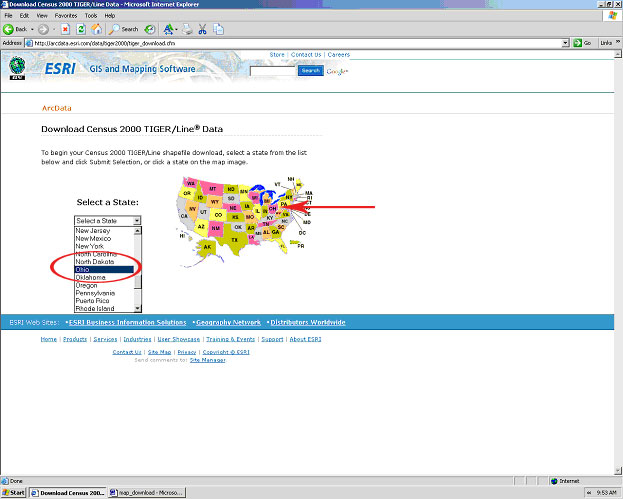Screen dimensions: 623x499
Task: Click the scissors Cut icon
Action: click(x=203, y=29)
